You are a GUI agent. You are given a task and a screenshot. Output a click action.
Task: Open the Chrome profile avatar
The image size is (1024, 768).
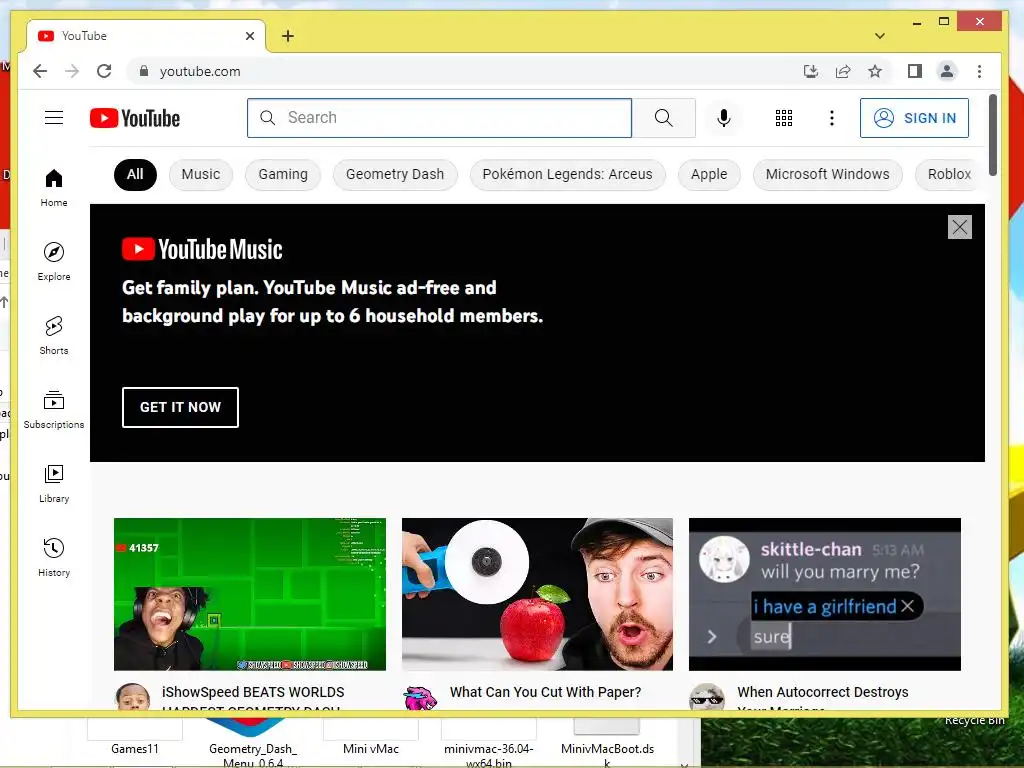tap(947, 71)
